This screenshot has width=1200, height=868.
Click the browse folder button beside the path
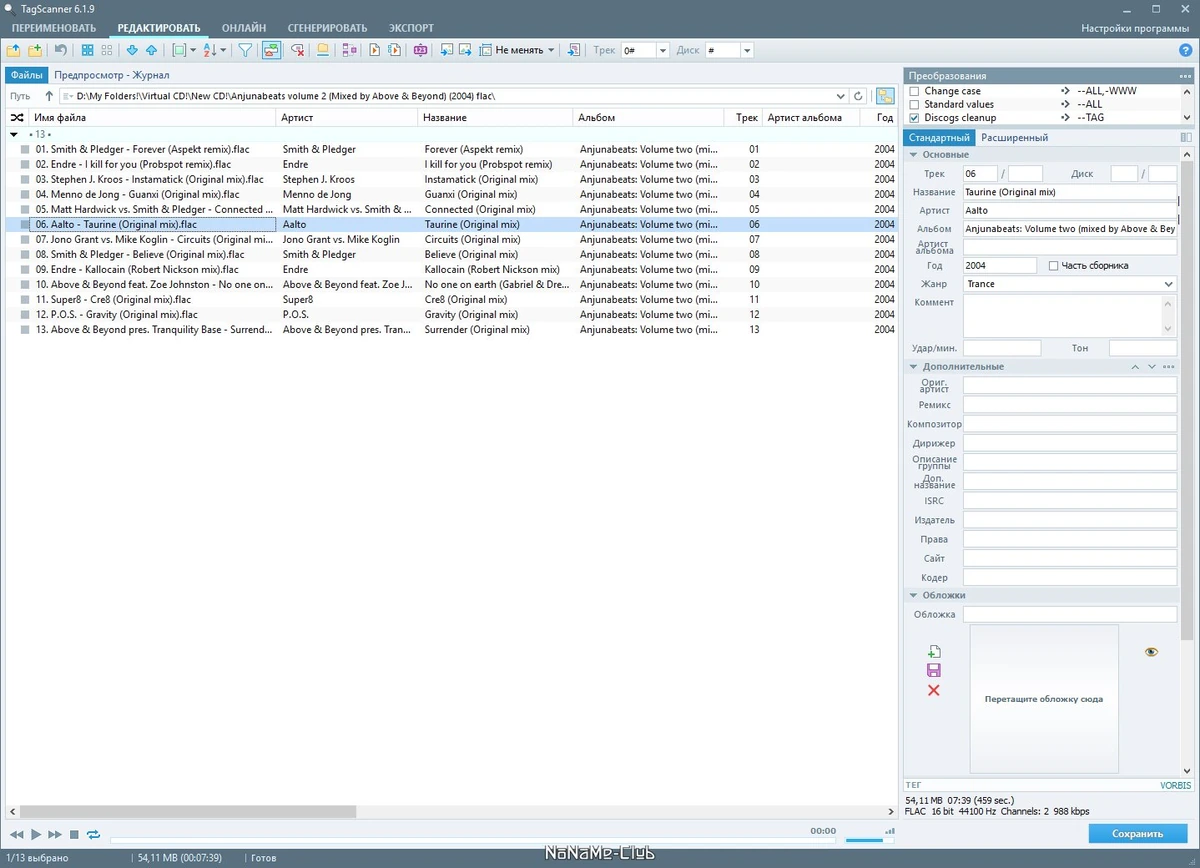(885, 96)
